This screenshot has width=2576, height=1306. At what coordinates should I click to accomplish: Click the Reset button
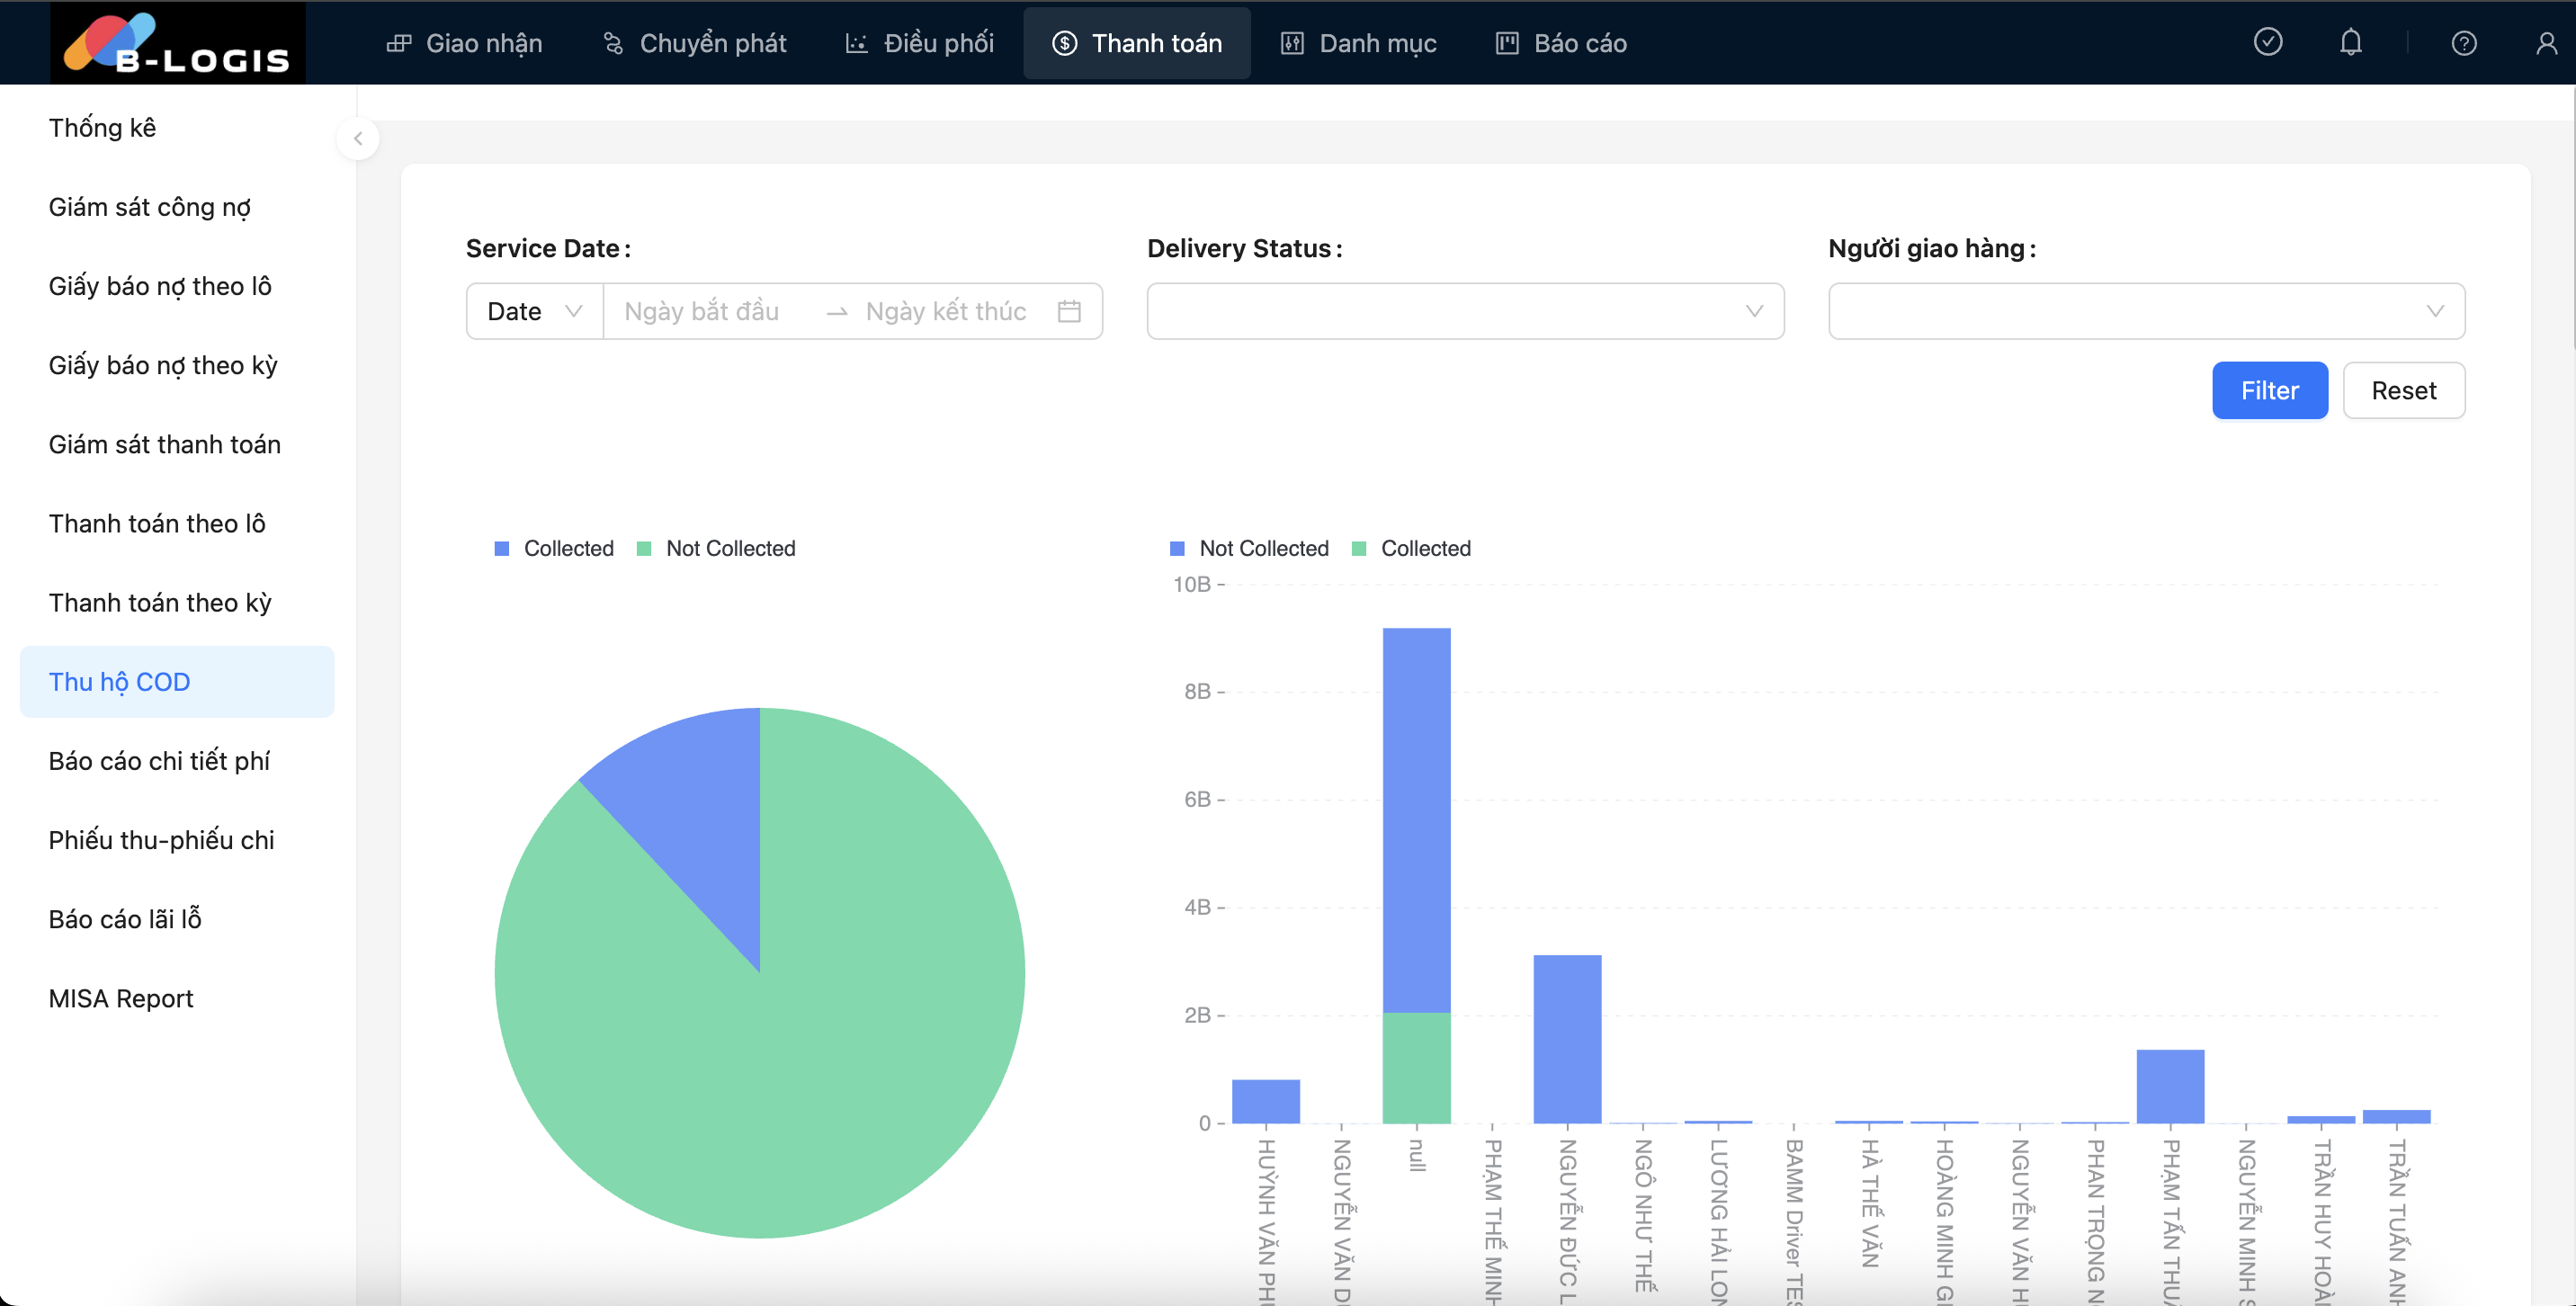point(2404,391)
